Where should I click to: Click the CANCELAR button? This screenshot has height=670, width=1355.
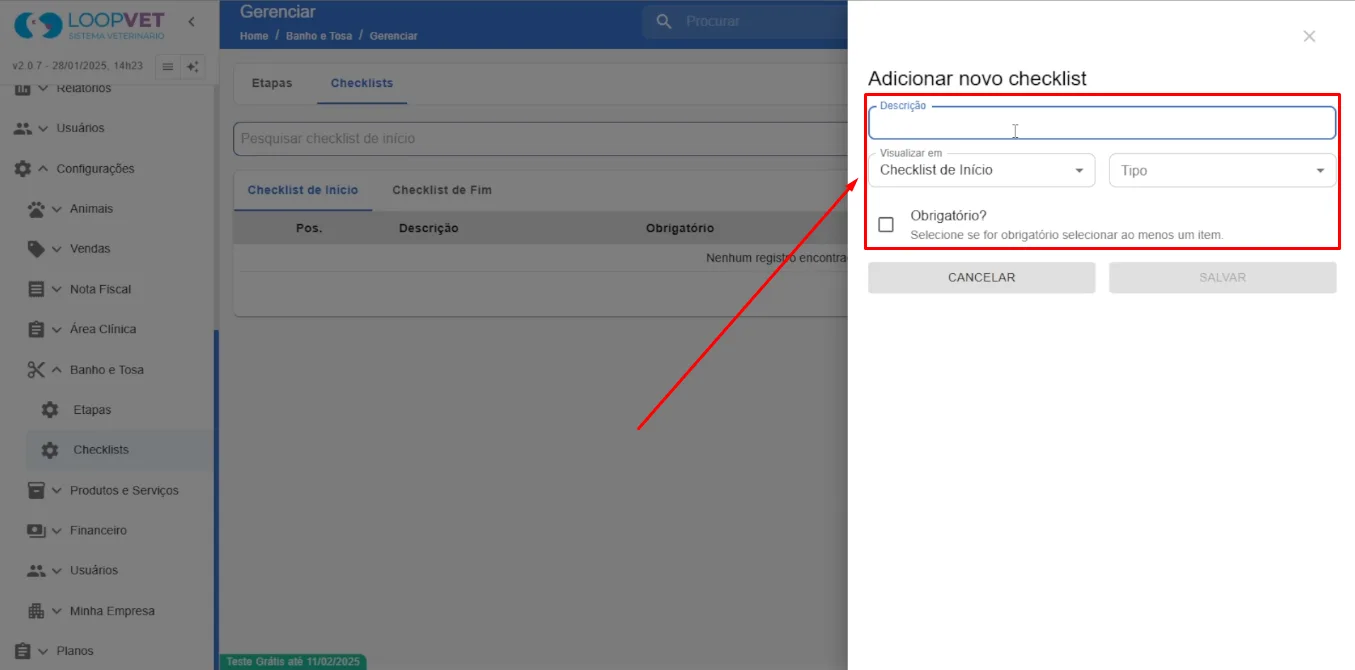point(982,278)
